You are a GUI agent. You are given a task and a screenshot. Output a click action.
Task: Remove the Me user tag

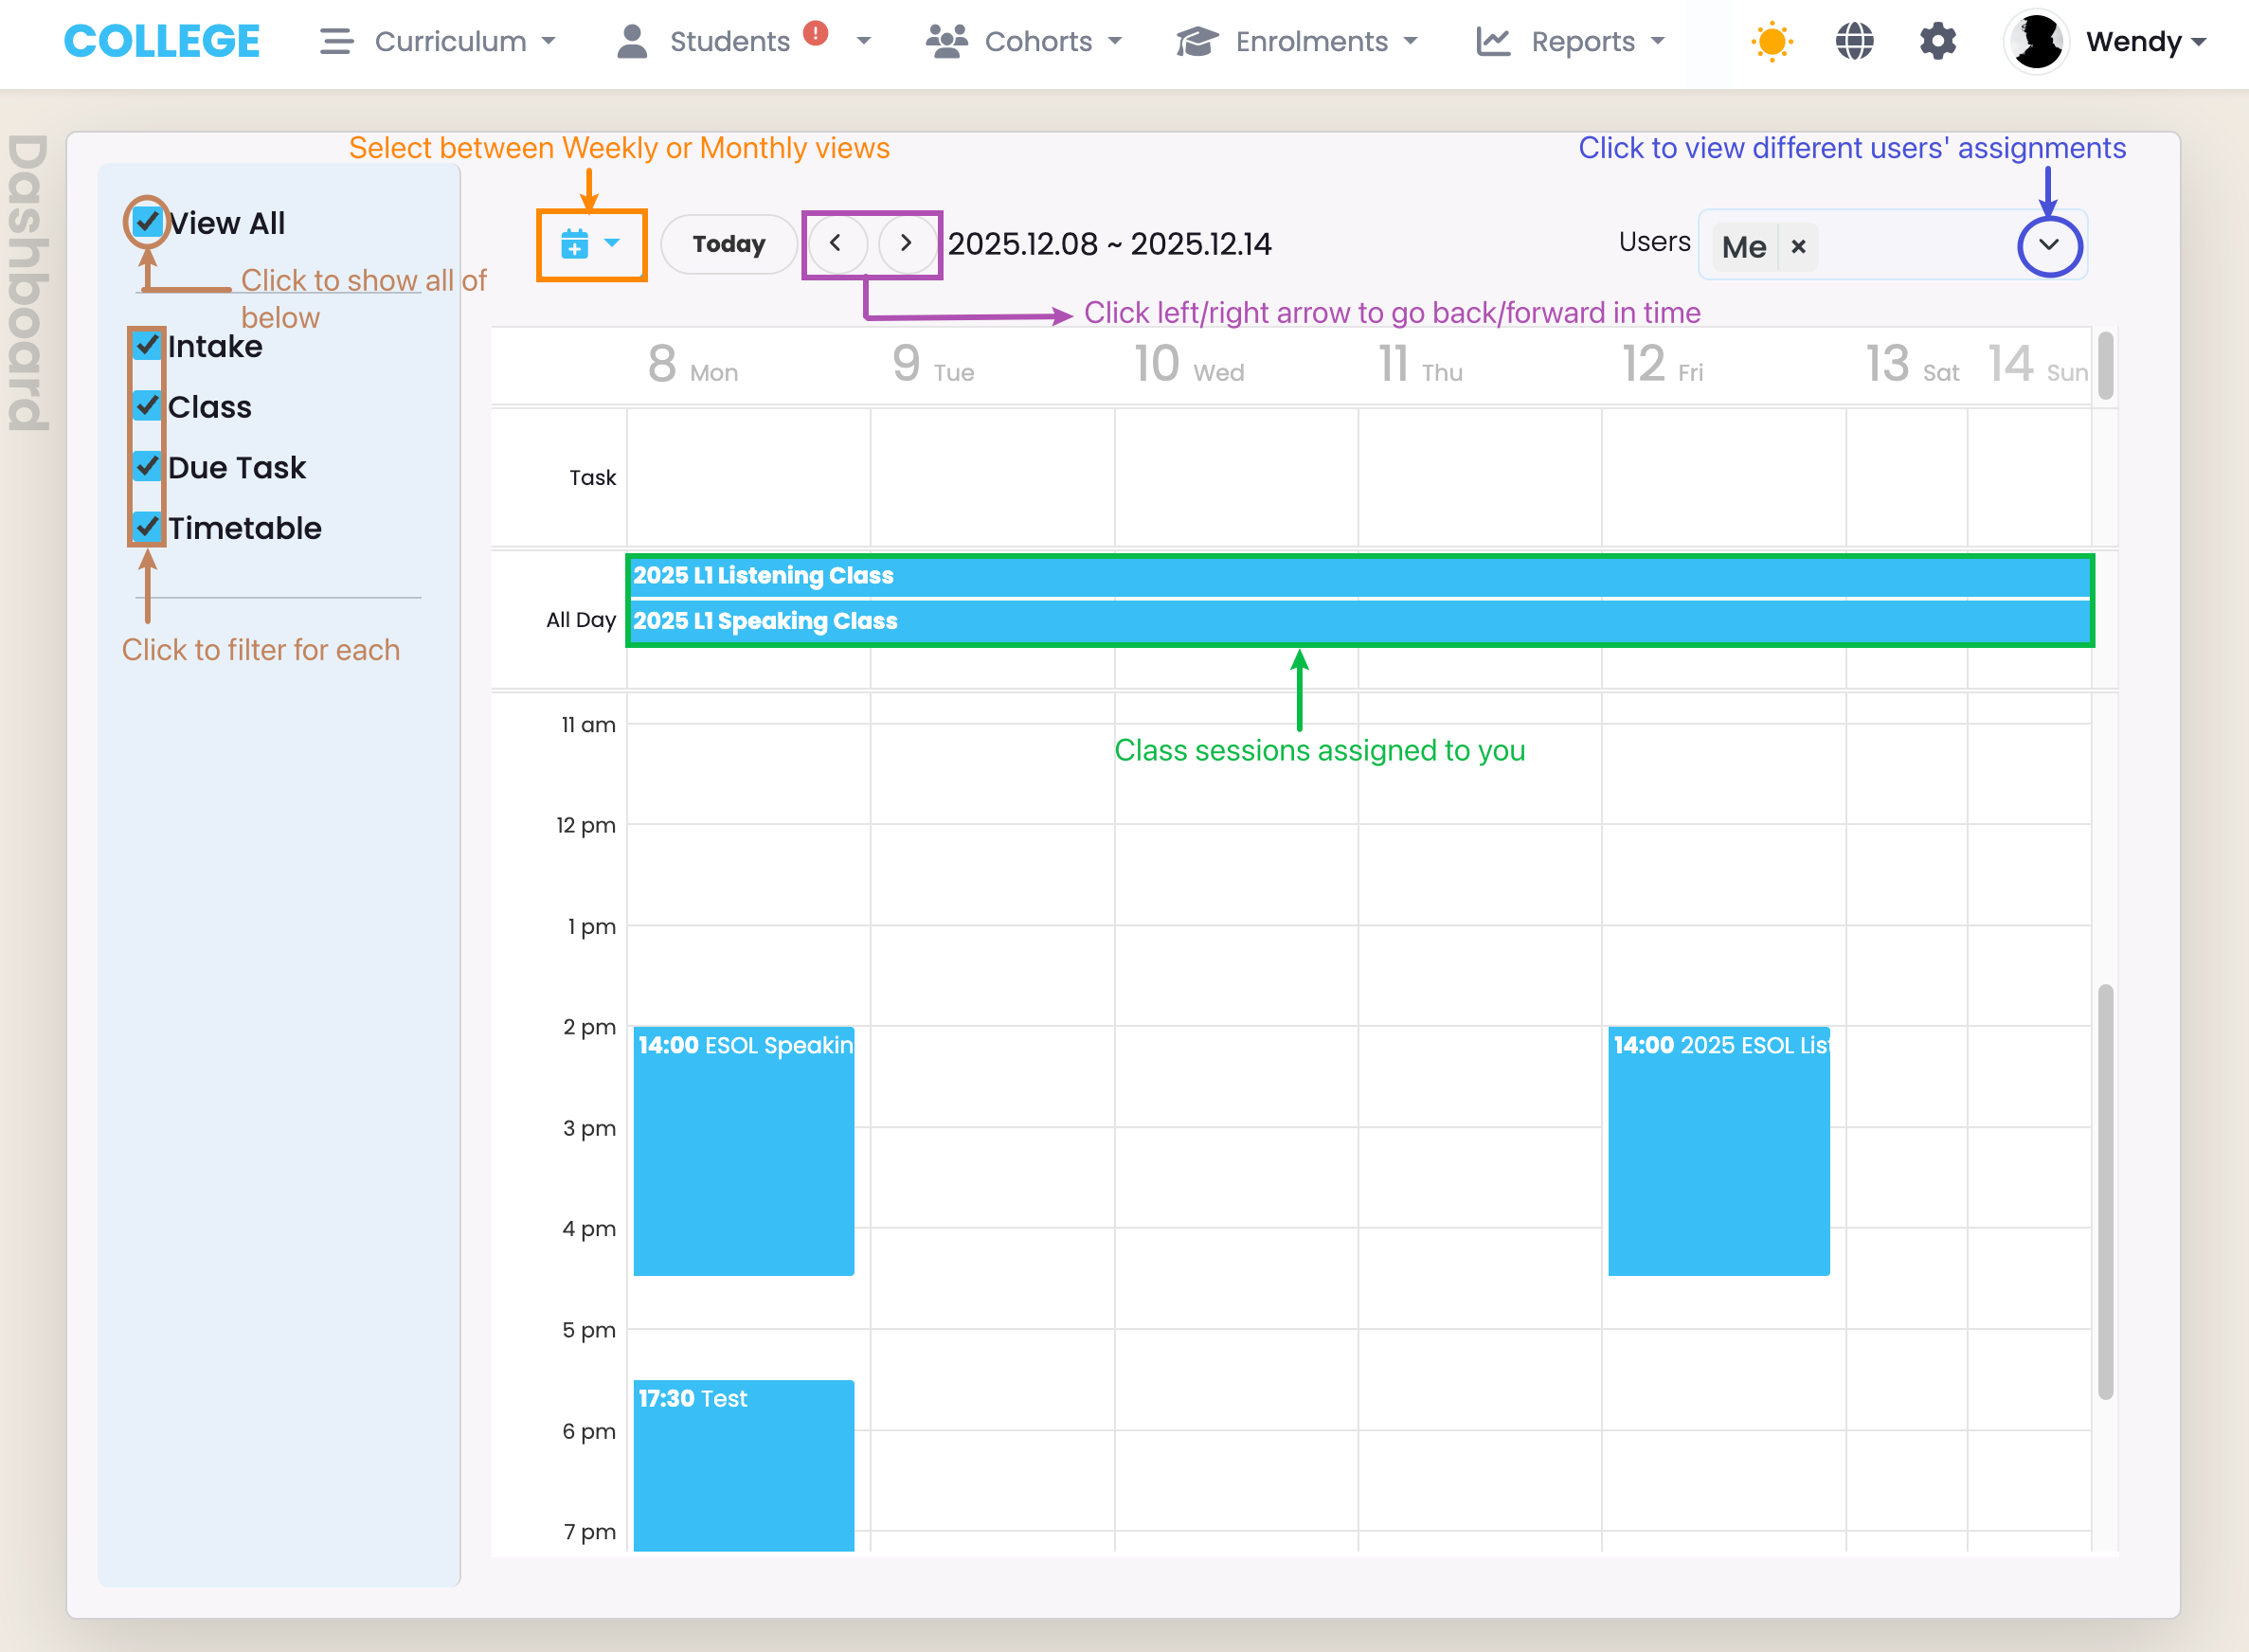pos(1798,247)
